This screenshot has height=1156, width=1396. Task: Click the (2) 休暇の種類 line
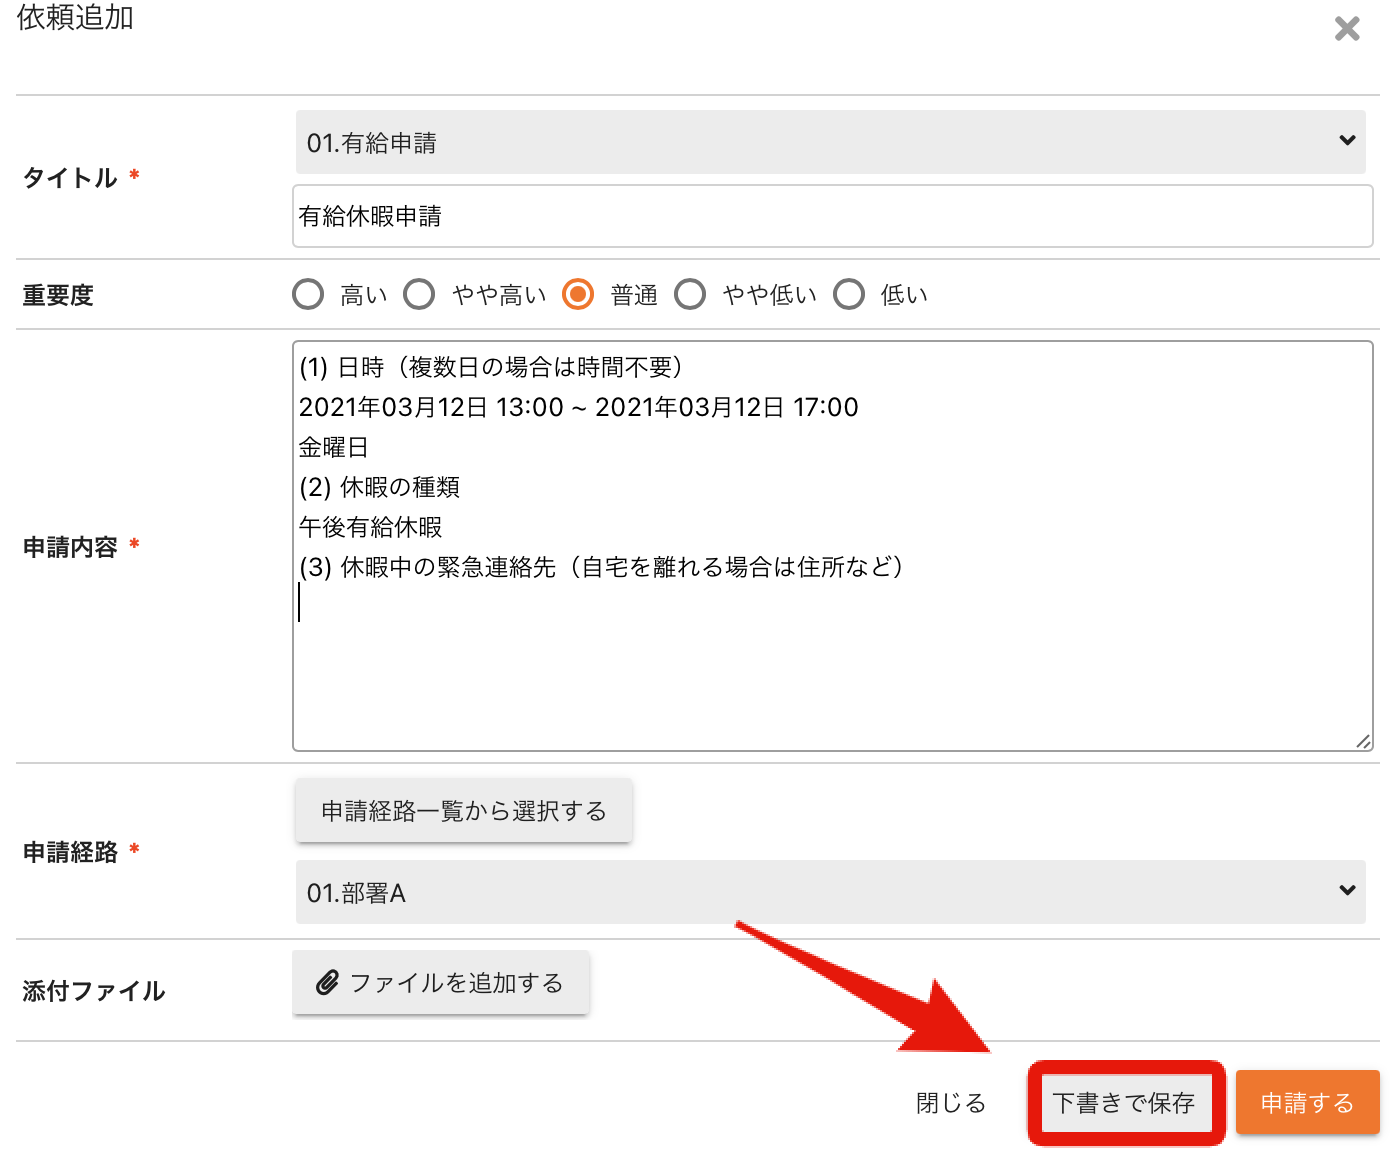click(x=380, y=487)
